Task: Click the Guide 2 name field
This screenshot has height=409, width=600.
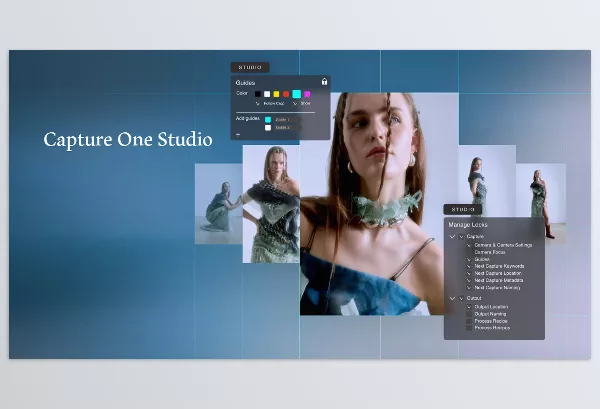Action: pos(287,127)
